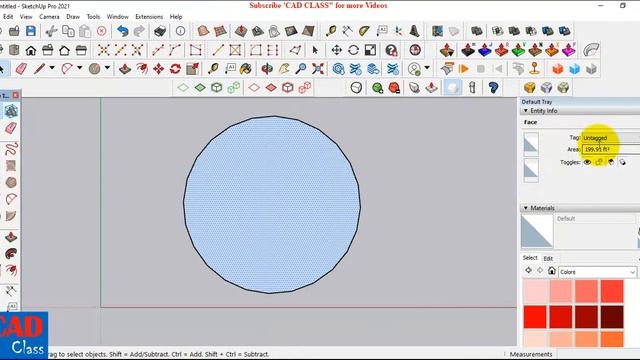
Task: Pick the bright red color swatch
Action: tap(535, 317)
